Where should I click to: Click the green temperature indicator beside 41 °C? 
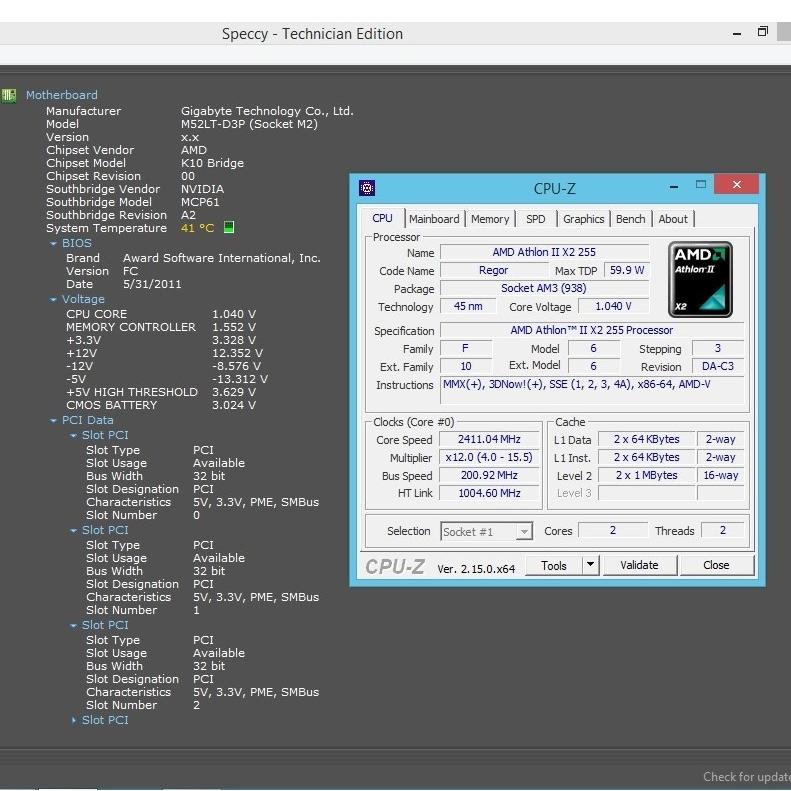pos(229,228)
